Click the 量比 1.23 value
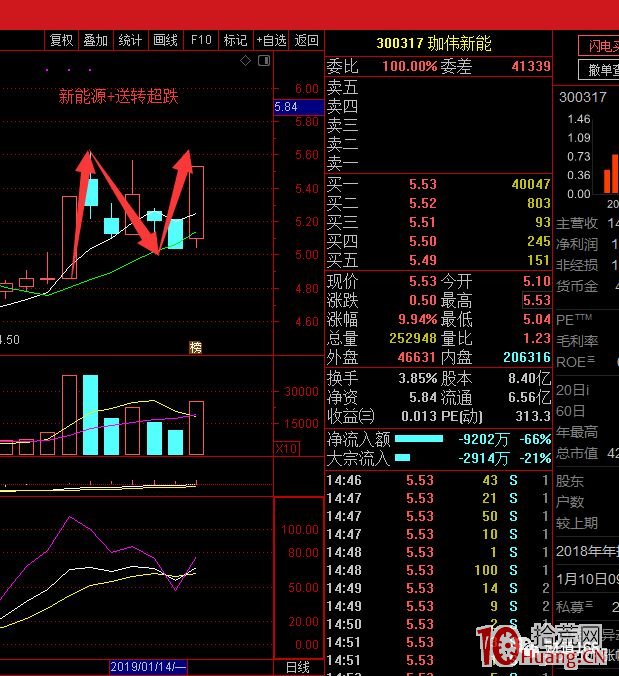 (x=537, y=338)
